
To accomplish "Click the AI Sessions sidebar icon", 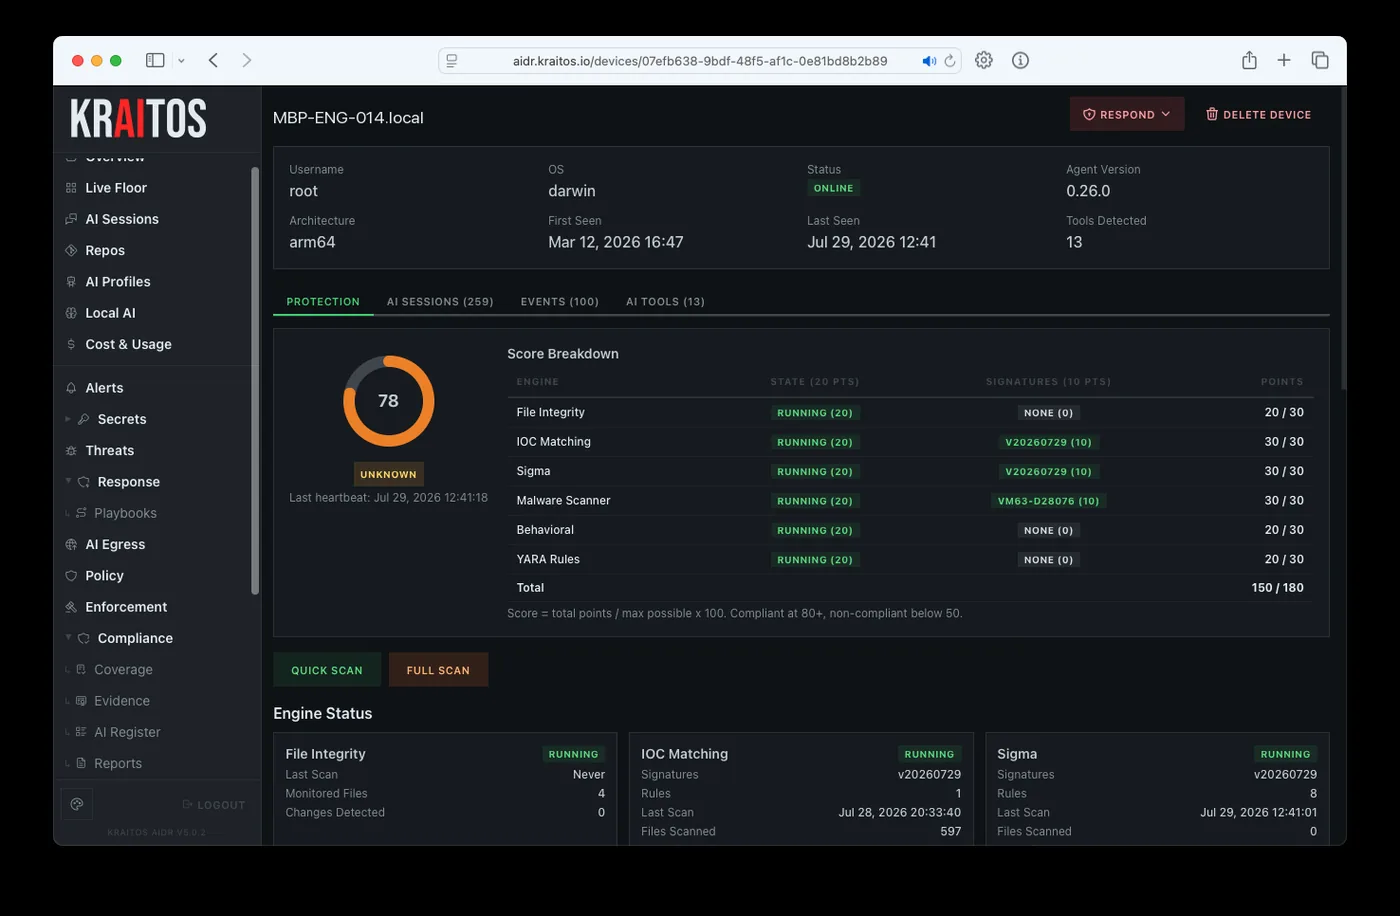I will pyautogui.click(x=71, y=219).
